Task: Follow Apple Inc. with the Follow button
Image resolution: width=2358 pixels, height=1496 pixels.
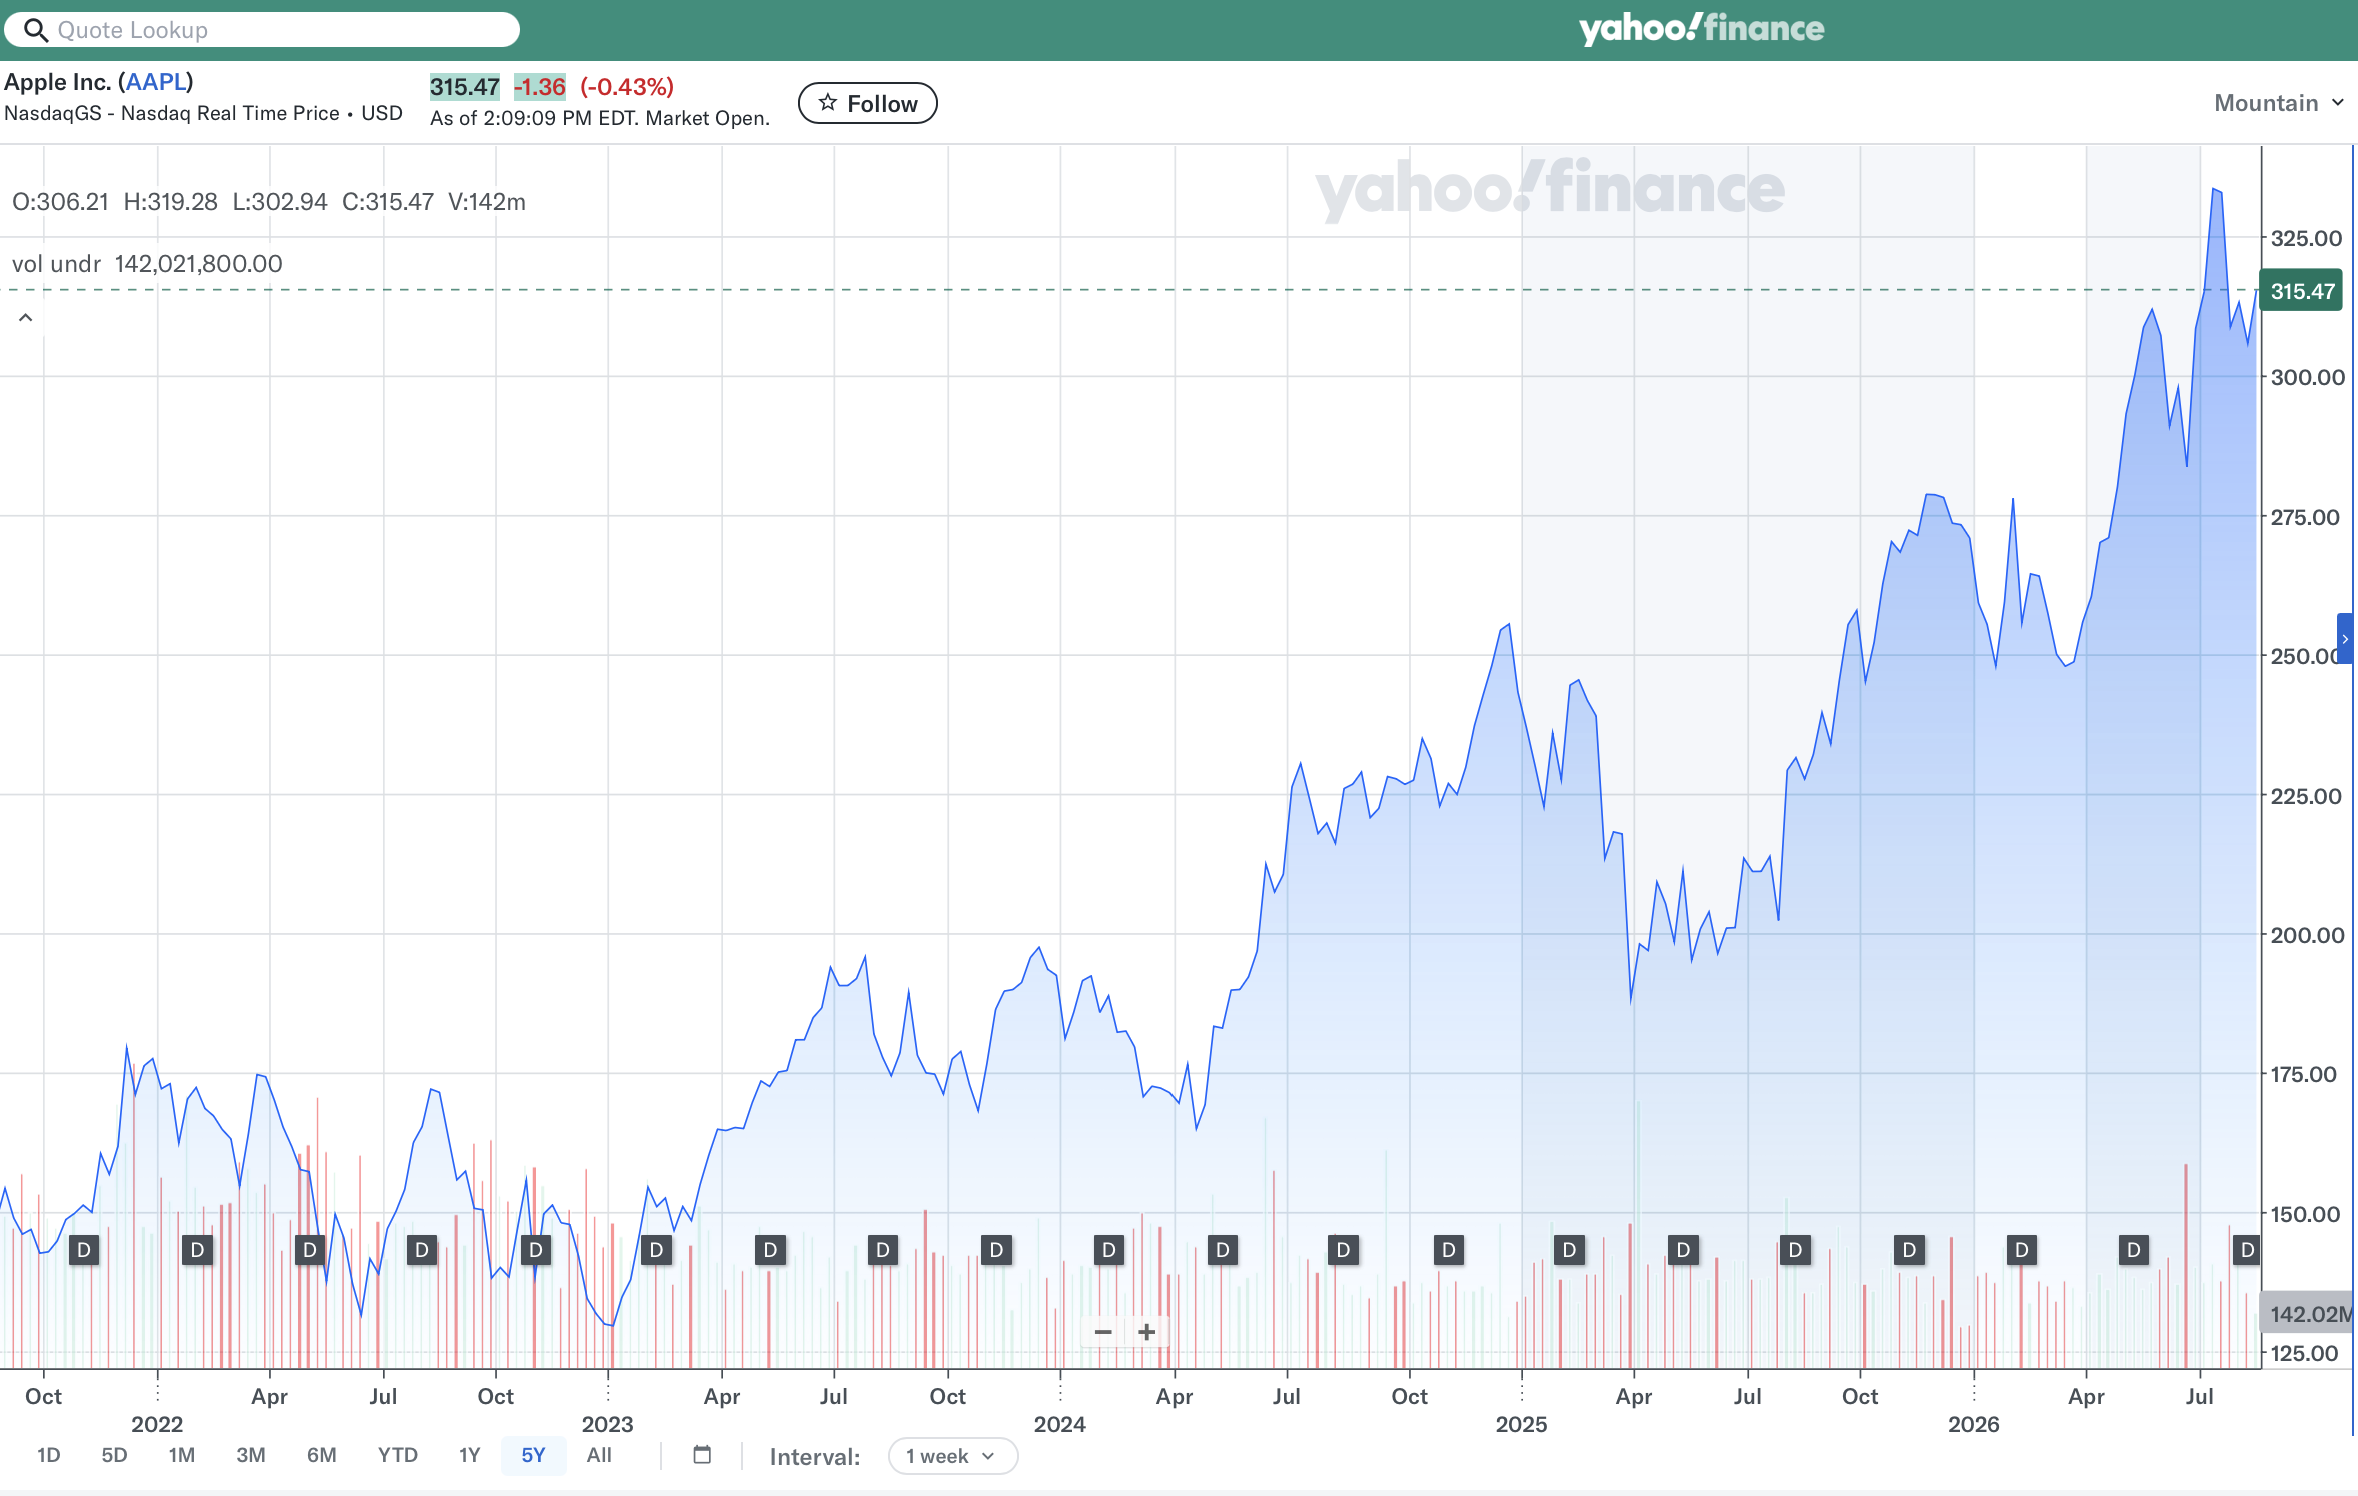Action: [868, 103]
